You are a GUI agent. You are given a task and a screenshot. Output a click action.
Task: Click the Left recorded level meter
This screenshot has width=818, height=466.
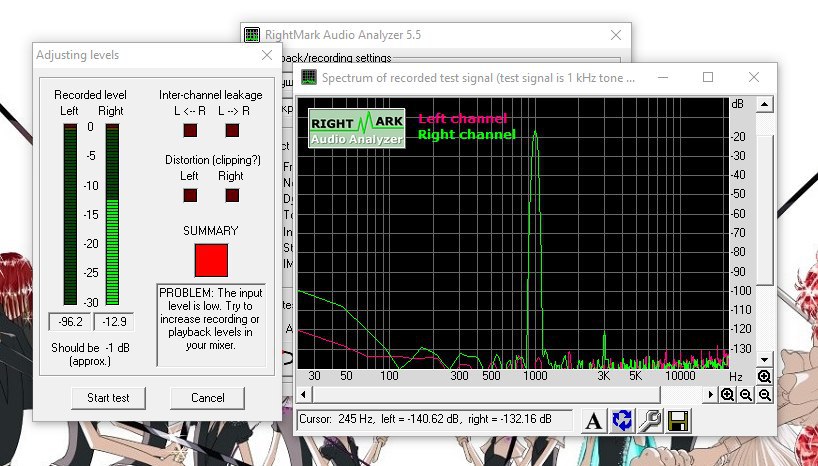point(70,214)
